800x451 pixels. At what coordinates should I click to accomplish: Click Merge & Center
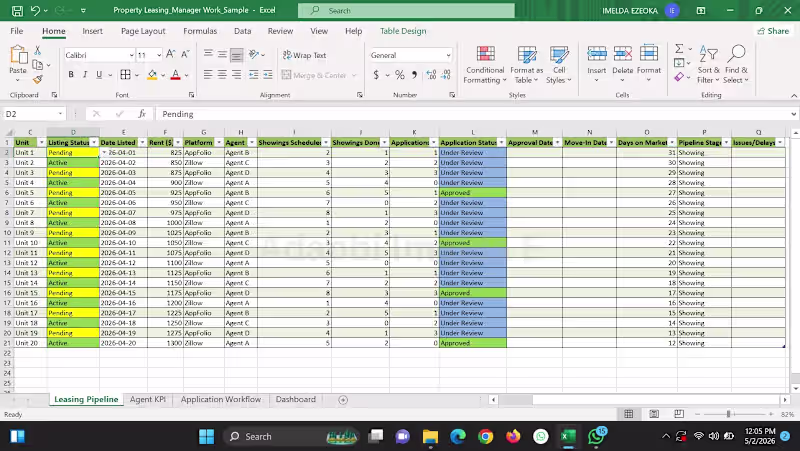(x=314, y=75)
